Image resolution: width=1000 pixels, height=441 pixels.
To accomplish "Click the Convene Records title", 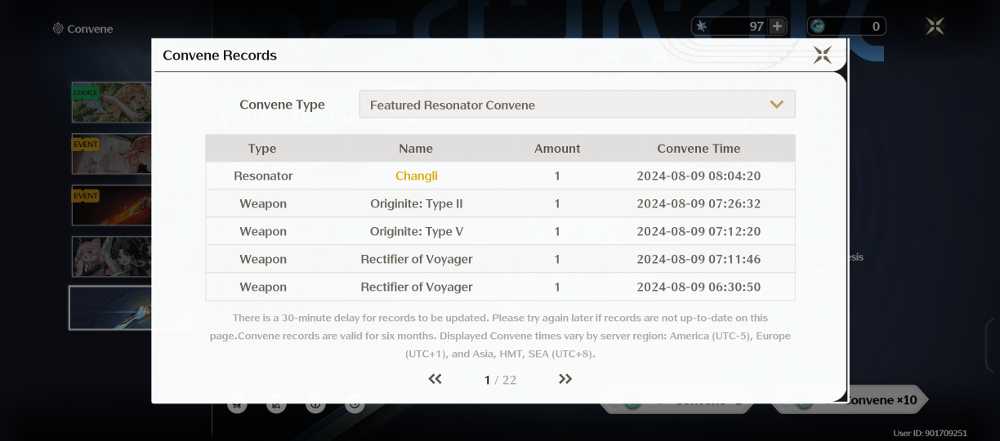I will (x=219, y=56).
